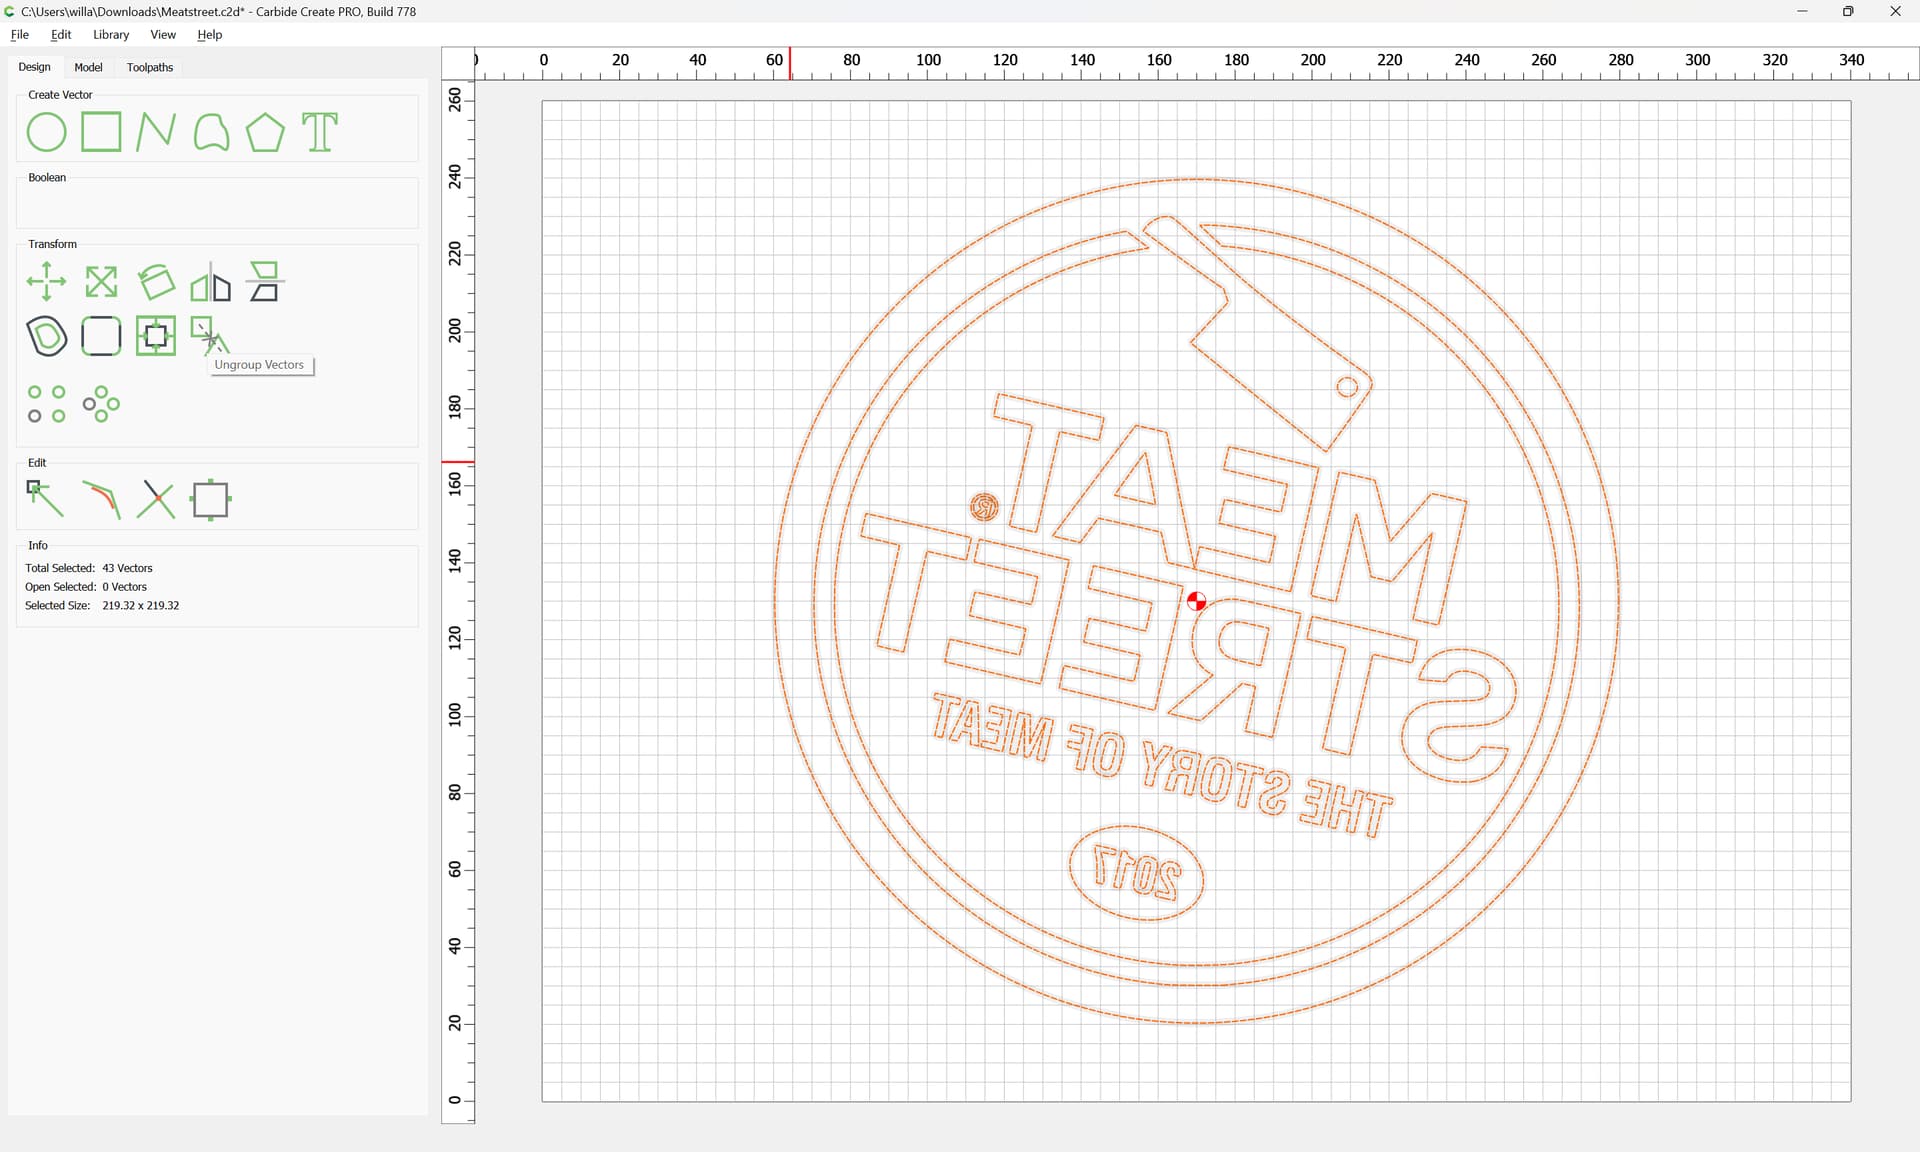The image size is (1920, 1152).
Task: Open the Move transform tool
Action: [x=46, y=282]
